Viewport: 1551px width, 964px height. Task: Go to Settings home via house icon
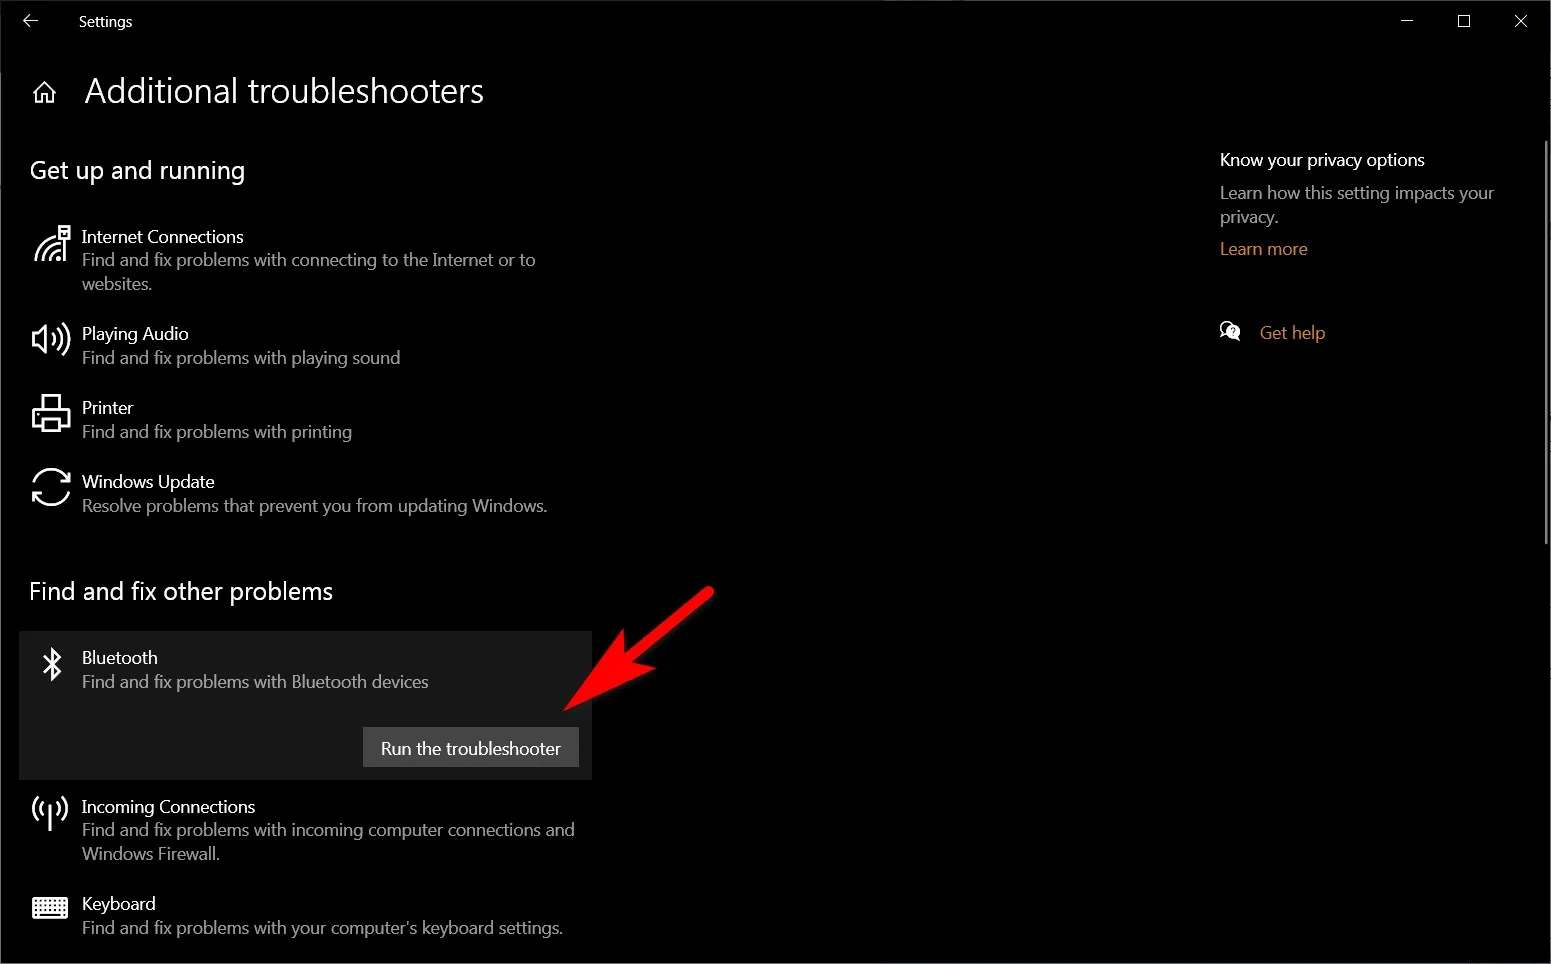click(x=44, y=93)
